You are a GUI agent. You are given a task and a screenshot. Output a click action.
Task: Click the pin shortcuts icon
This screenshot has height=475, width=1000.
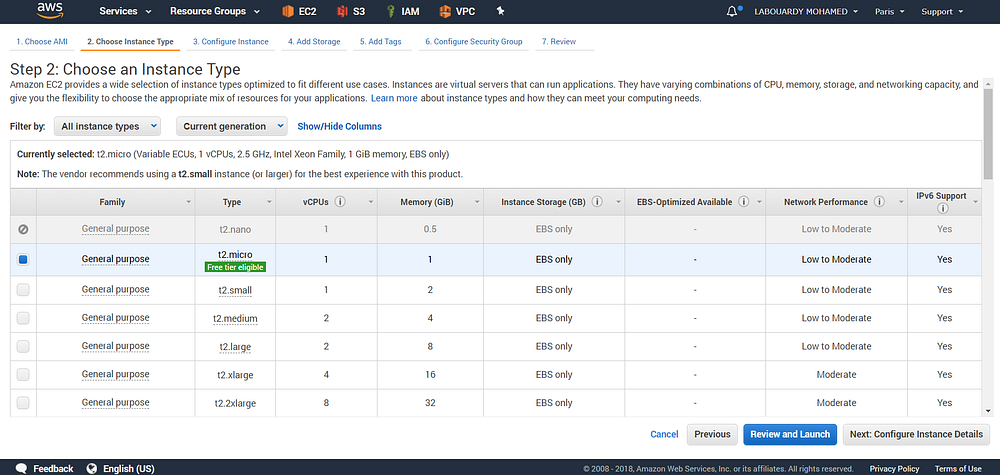click(x=501, y=12)
